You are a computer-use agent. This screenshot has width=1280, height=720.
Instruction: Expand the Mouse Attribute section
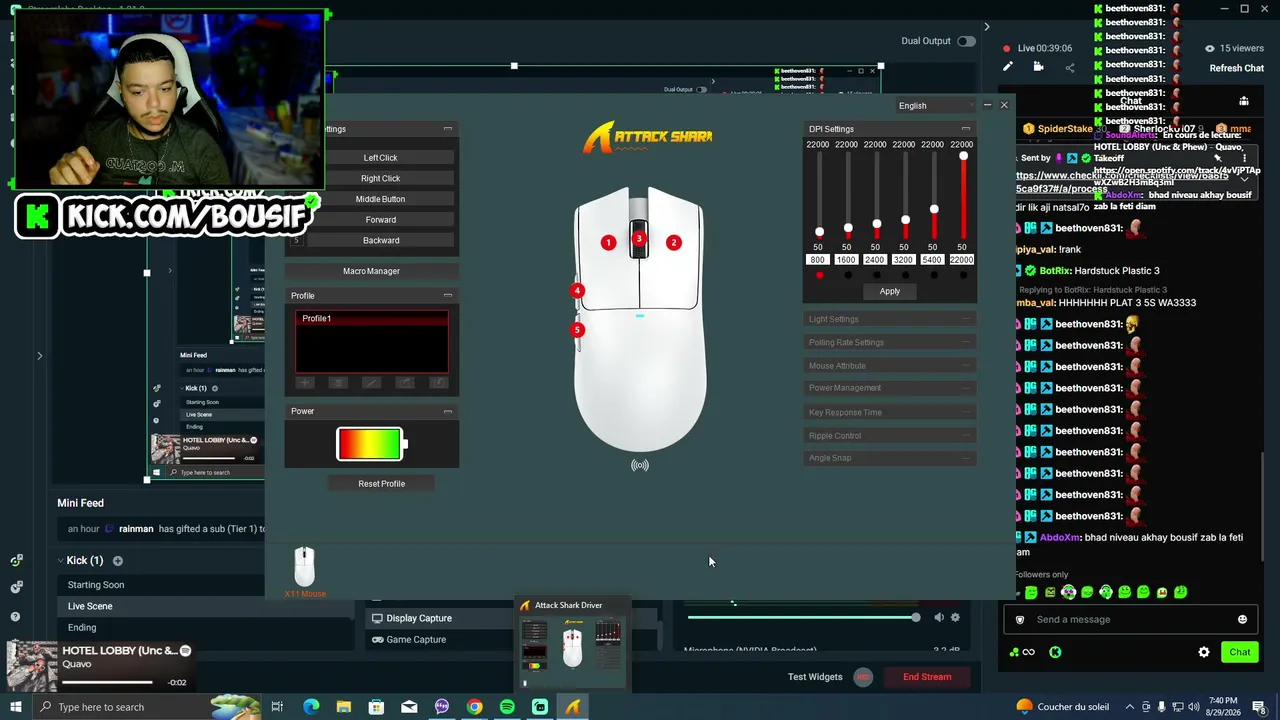(890, 366)
